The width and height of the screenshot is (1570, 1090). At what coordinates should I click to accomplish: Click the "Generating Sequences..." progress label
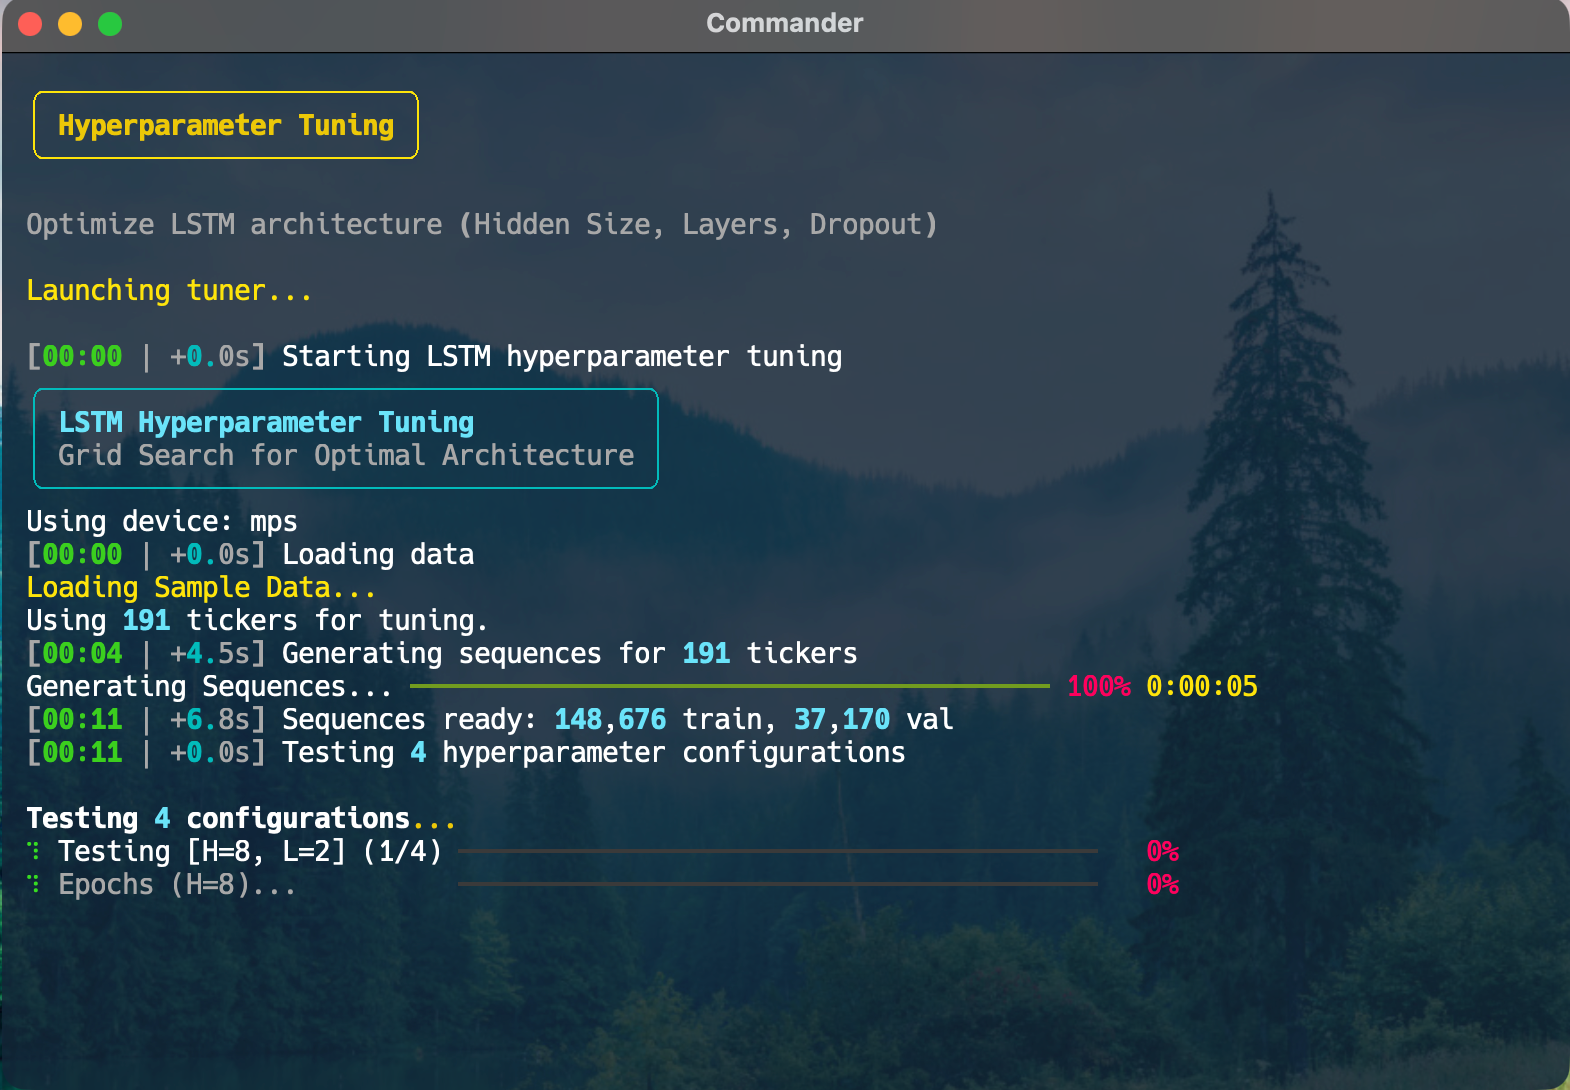pyautogui.click(x=209, y=686)
